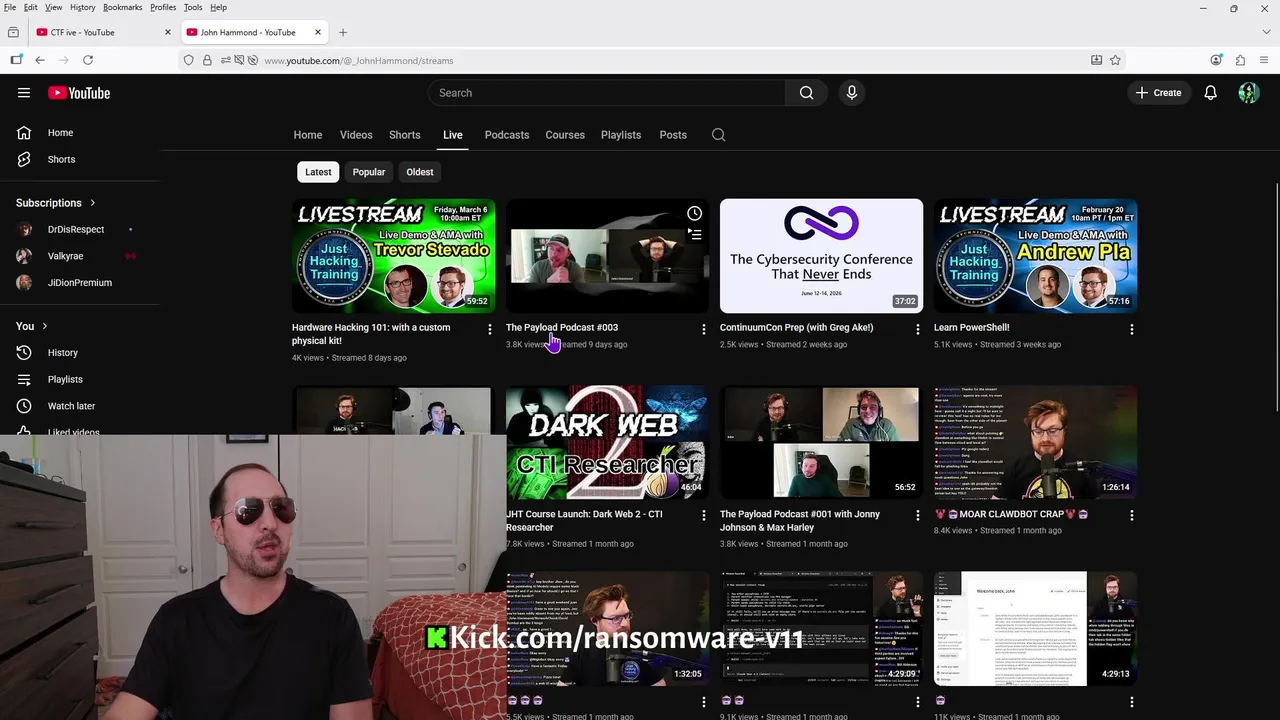Search within the channel using magnifier icon
The image size is (1280, 720).
[x=718, y=135]
